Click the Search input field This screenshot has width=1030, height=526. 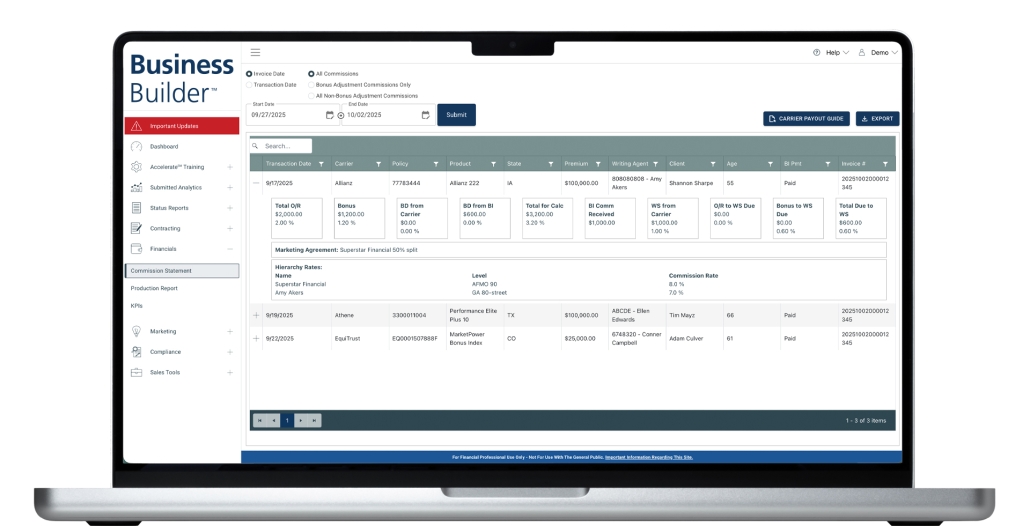click(285, 146)
